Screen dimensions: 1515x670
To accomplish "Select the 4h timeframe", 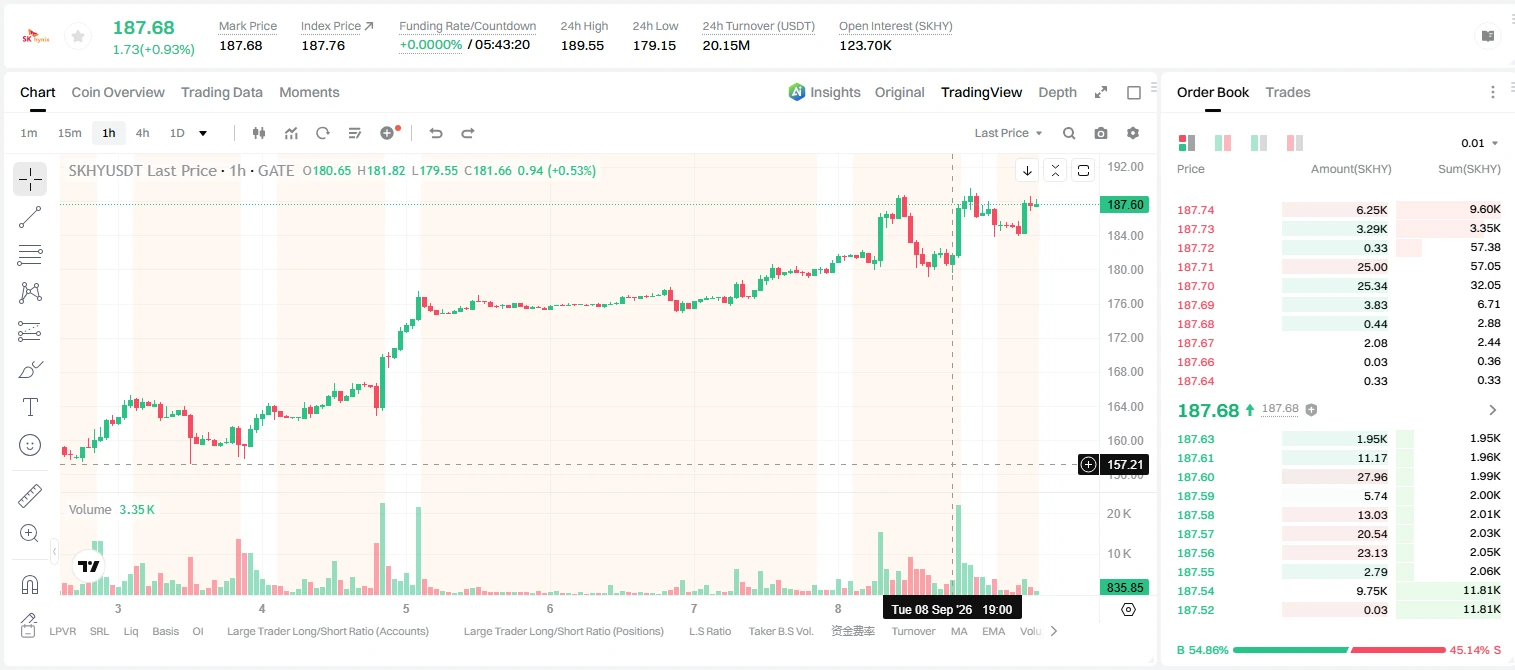I will [143, 133].
